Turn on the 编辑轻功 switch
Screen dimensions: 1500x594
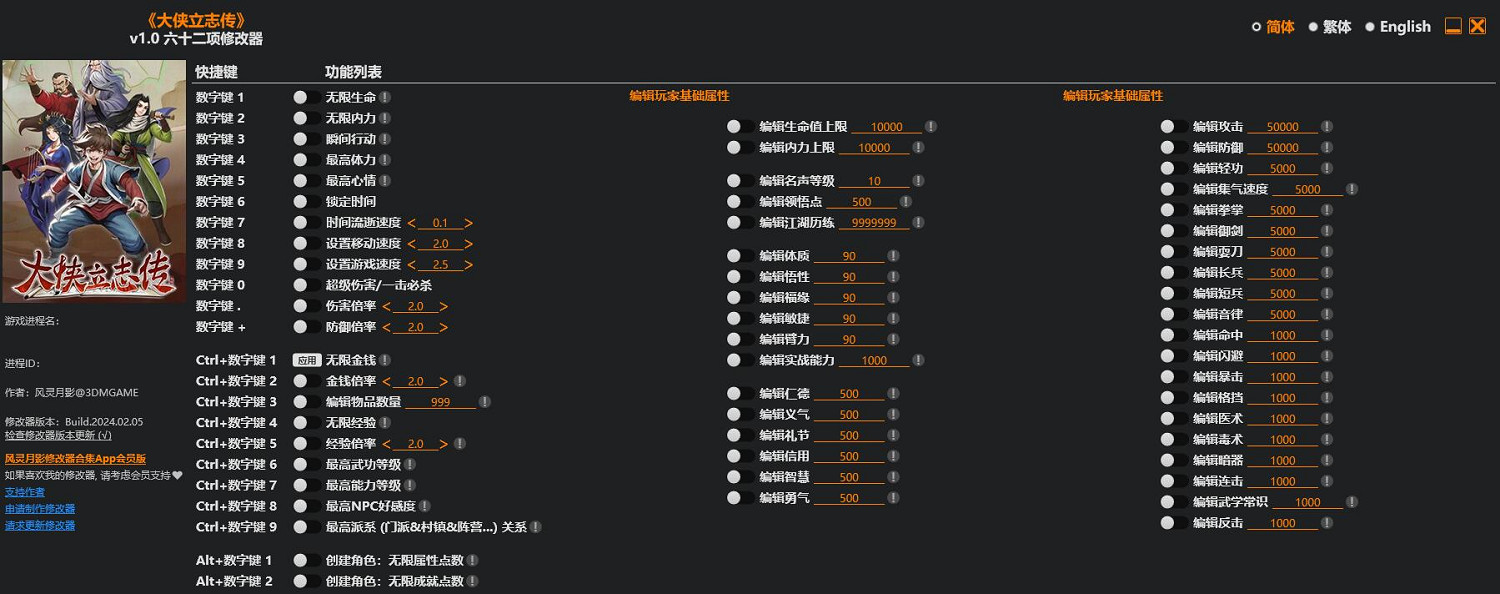click(x=1174, y=169)
